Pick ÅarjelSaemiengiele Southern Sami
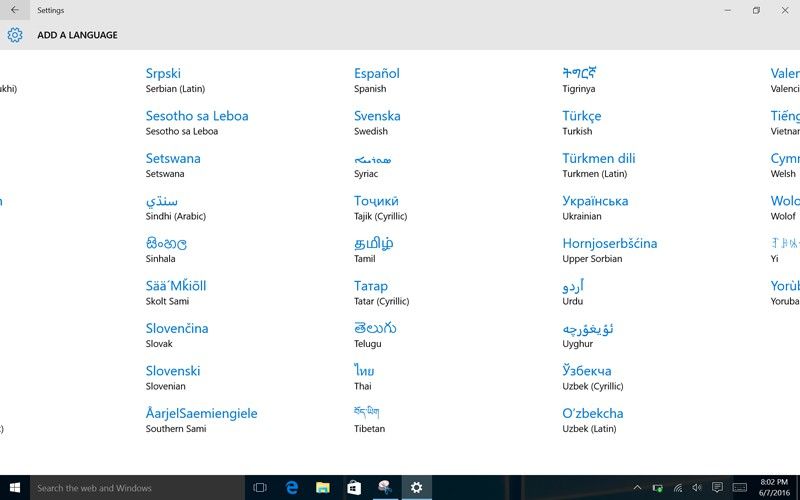This screenshot has height=500, width=800. [x=202, y=420]
